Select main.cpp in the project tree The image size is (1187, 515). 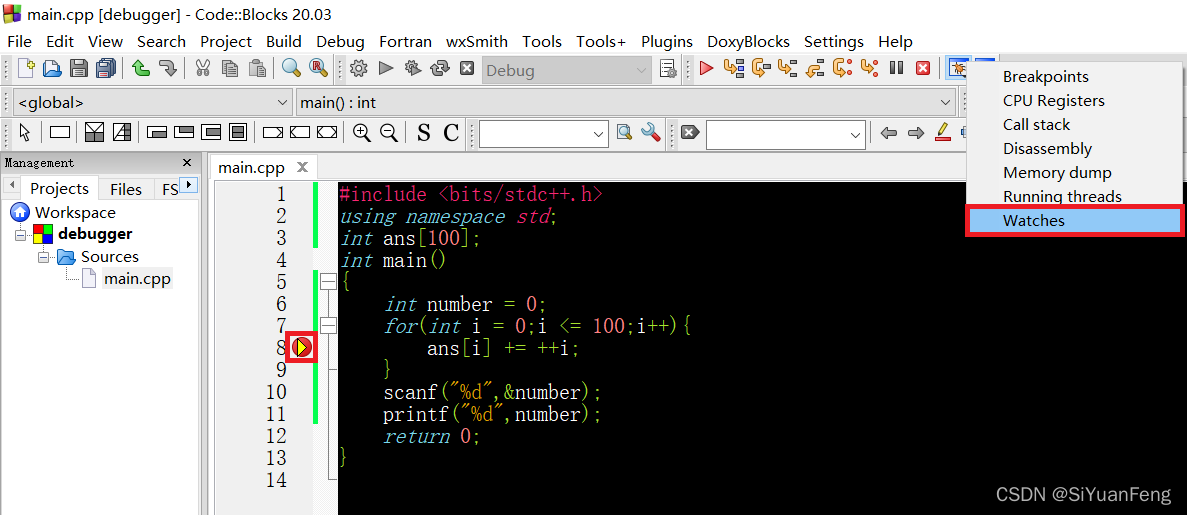137,279
